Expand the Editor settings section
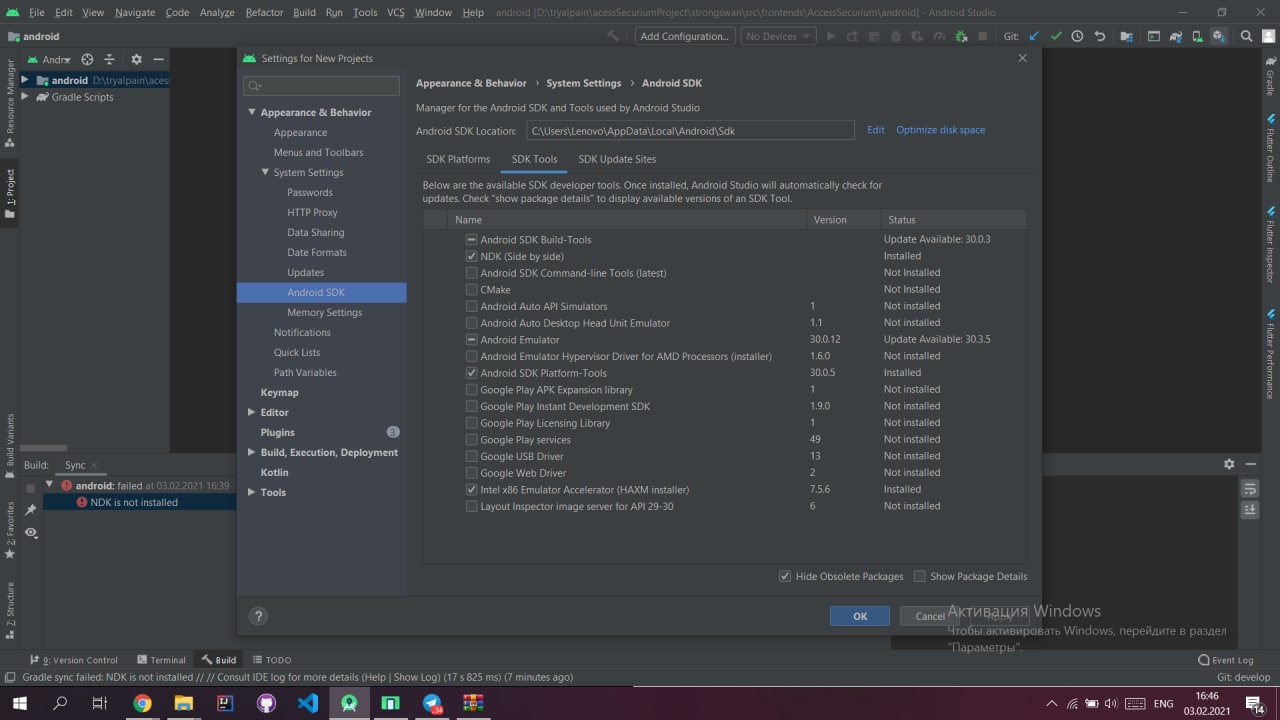 (x=252, y=412)
